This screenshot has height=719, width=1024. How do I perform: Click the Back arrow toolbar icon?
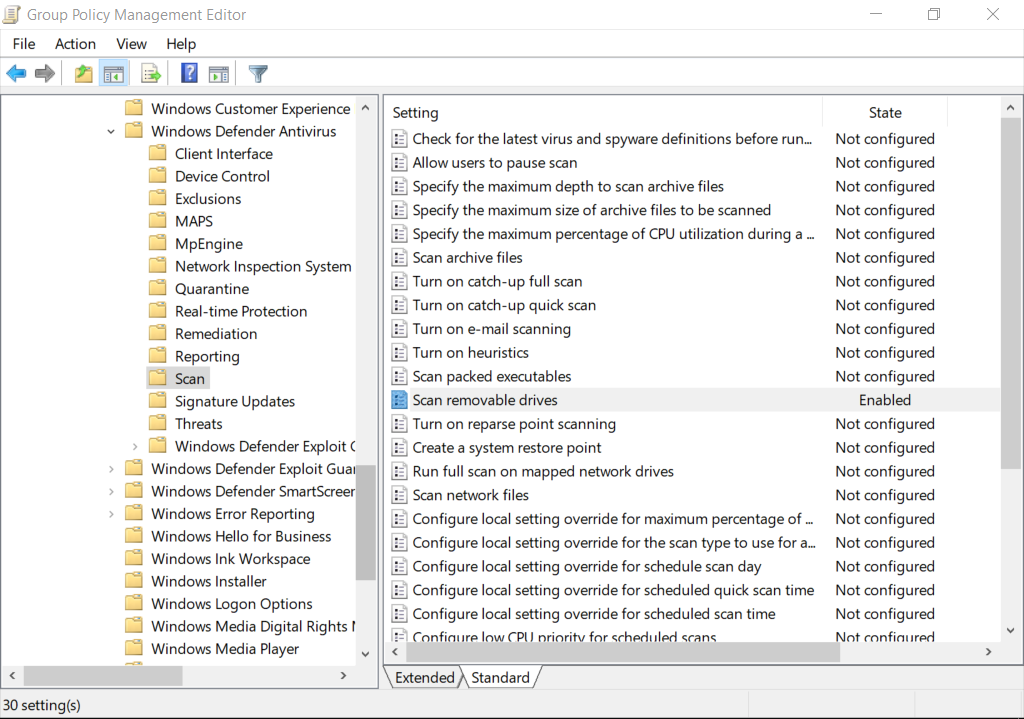pyautogui.click(x=16, y=73)
